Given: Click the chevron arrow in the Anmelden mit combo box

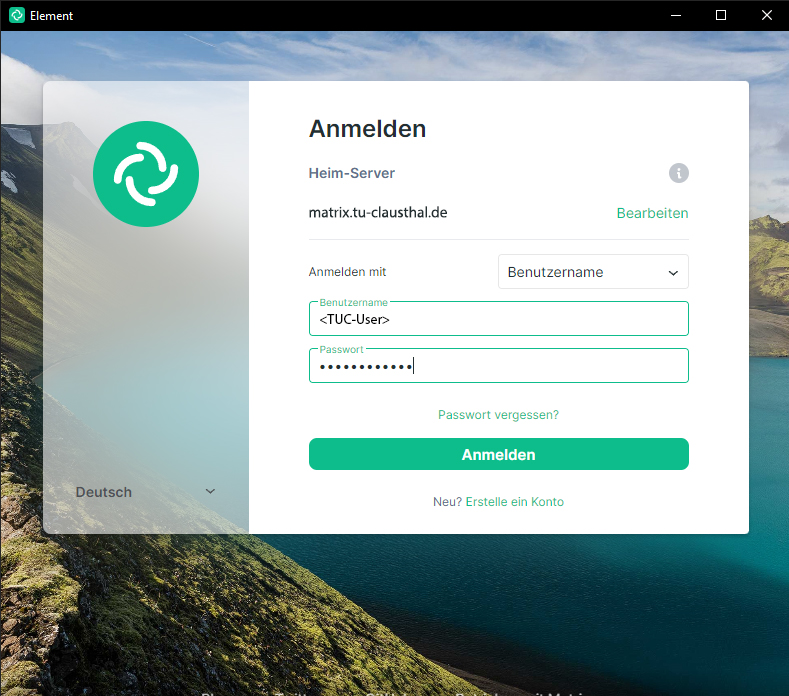Looking at the screenshot, I should [x=673, y=272].
